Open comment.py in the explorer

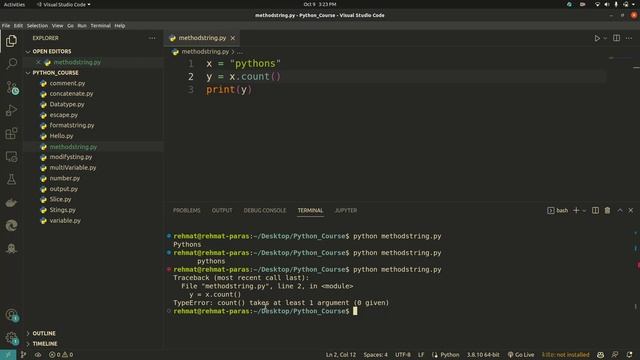(67, 83)
